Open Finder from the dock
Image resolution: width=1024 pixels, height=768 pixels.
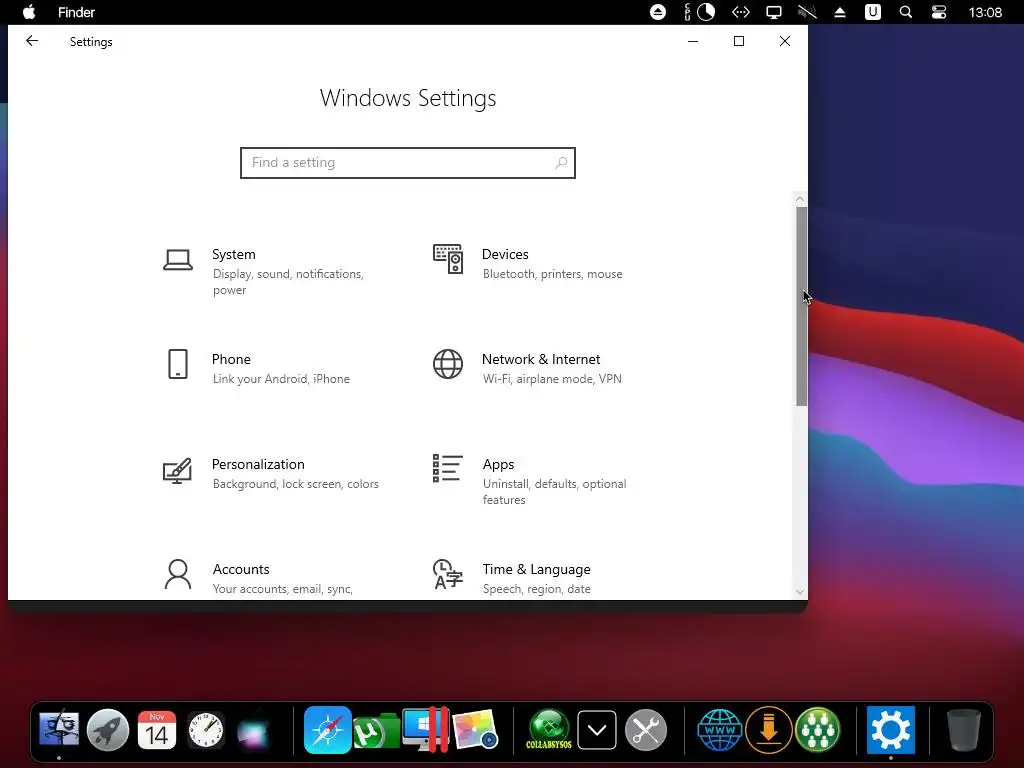[x=59, y=729]
